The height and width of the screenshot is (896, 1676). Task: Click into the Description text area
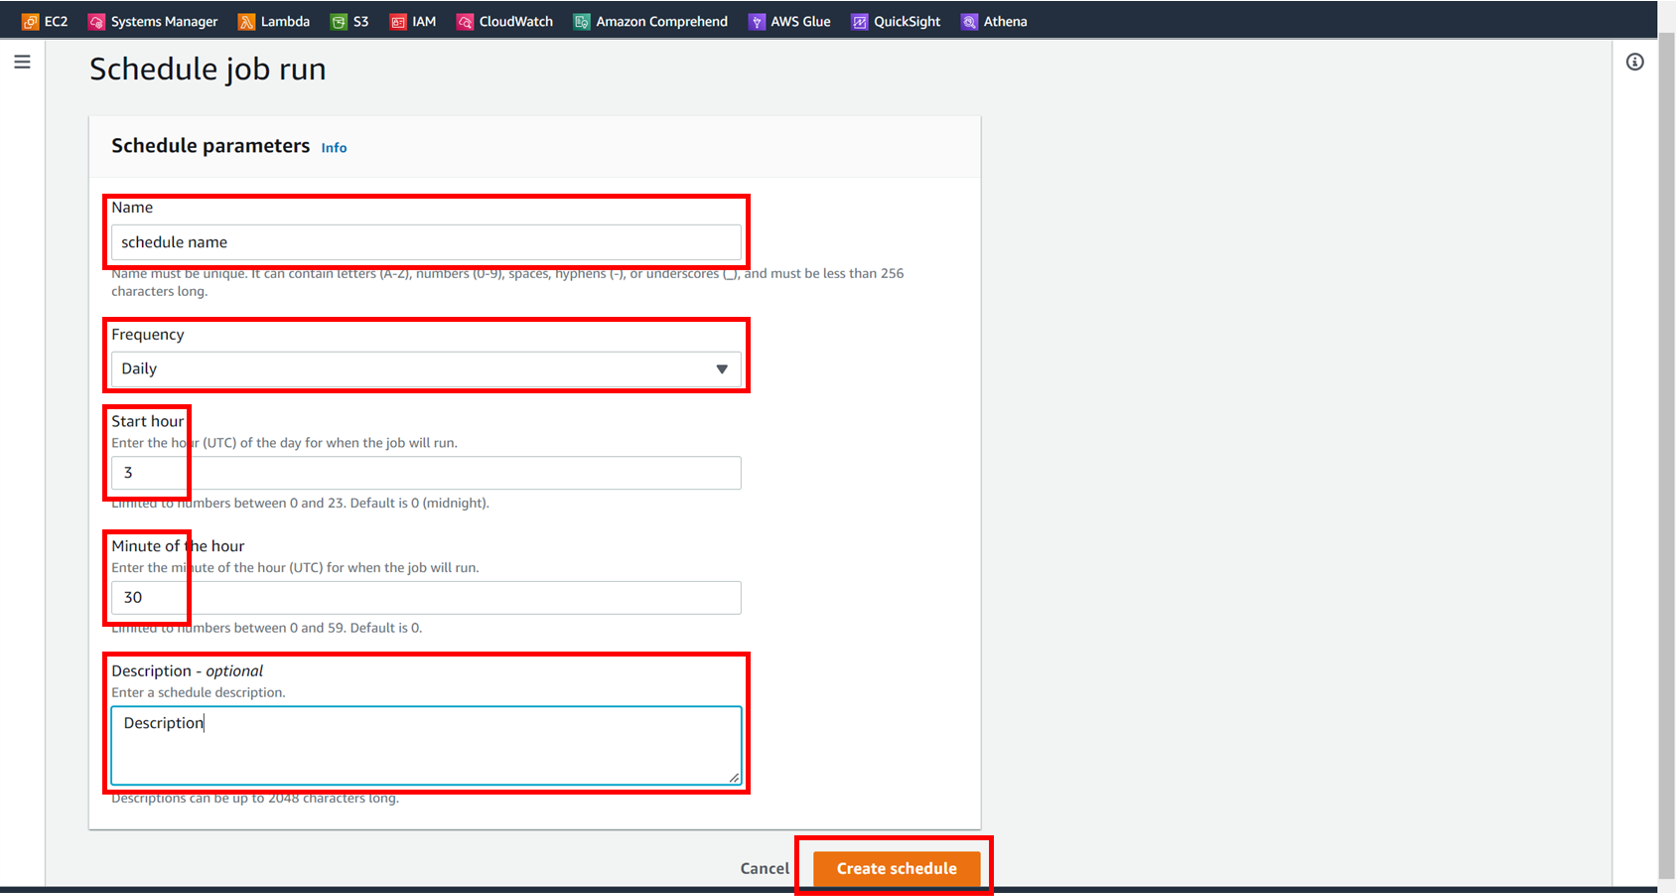(426, 745)
